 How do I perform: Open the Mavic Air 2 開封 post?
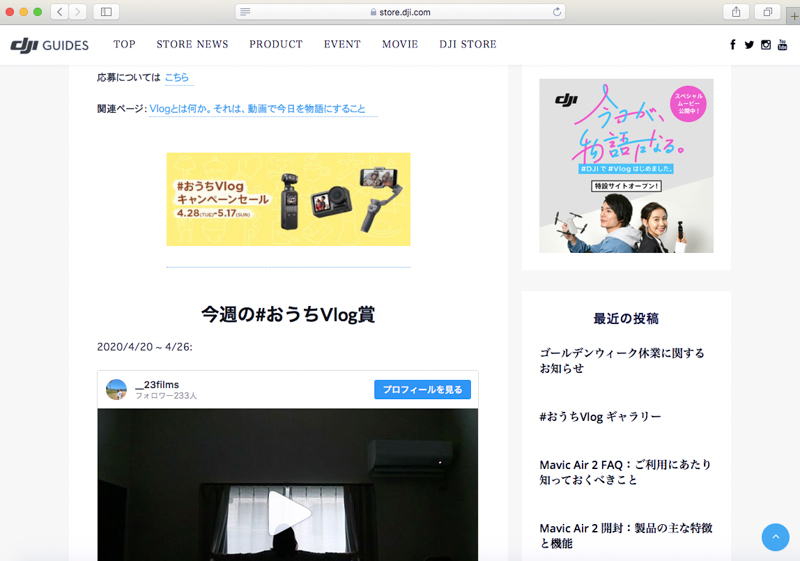(x=626, y=536)
